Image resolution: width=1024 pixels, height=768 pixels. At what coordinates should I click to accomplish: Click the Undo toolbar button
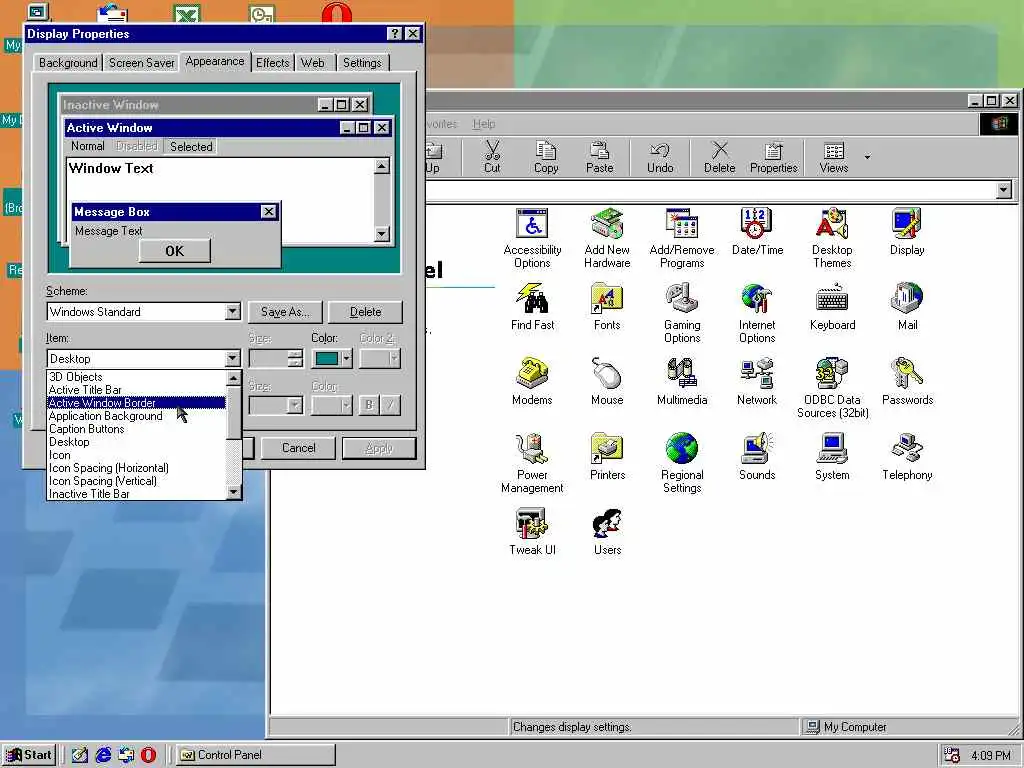pyautogui.click(x=660, y=157)
